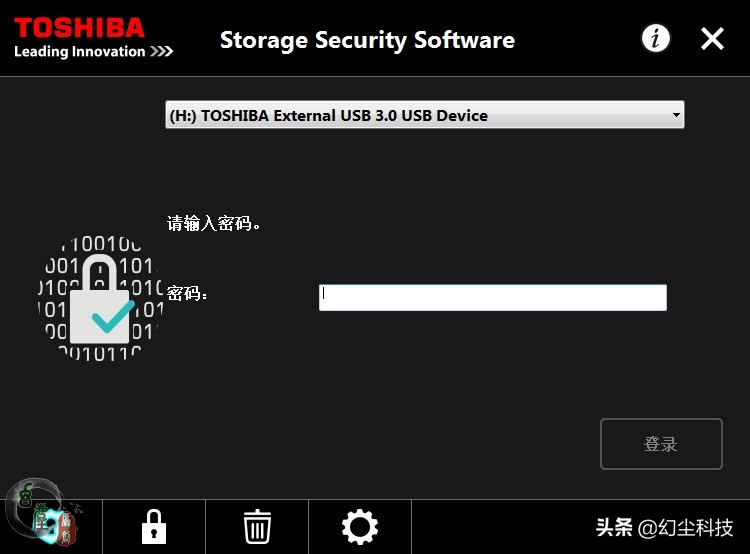Screen dimensions: 750x554
Task: Expand the drive list dropdown arrow
Action: [676, 115]
